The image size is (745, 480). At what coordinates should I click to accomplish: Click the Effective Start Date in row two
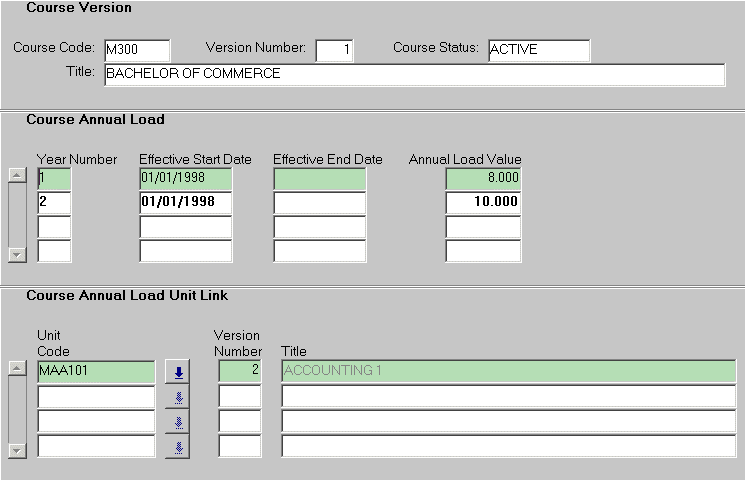pos(185,202)
